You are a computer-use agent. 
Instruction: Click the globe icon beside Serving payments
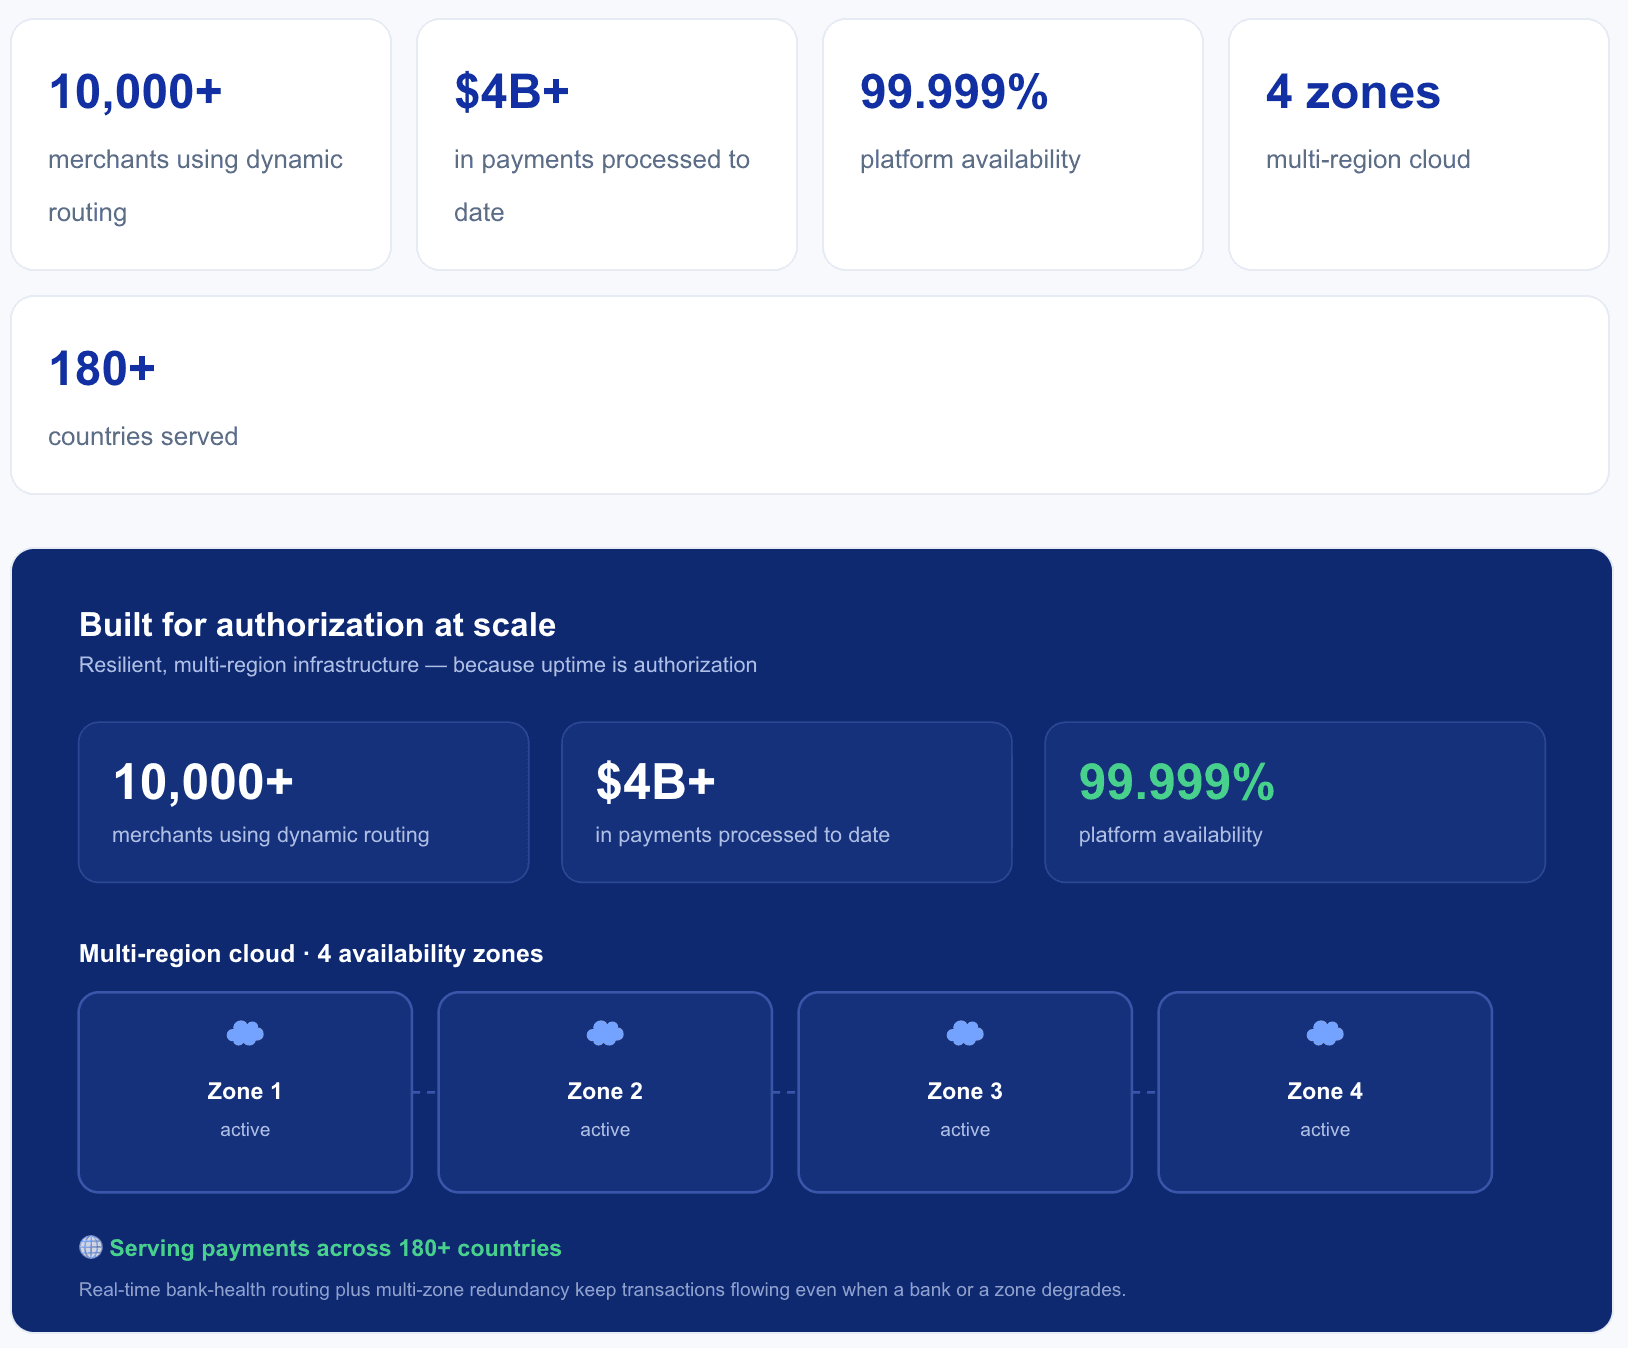point(91,1247)
